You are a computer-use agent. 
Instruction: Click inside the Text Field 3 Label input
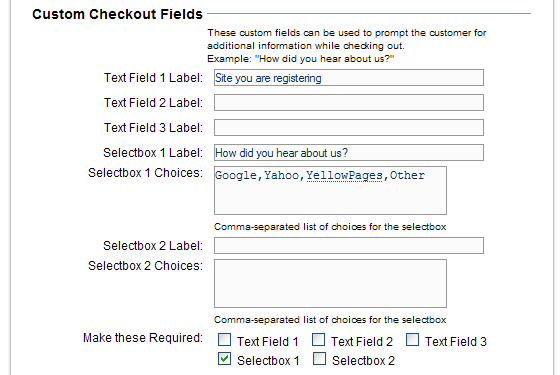click(349, 128)
